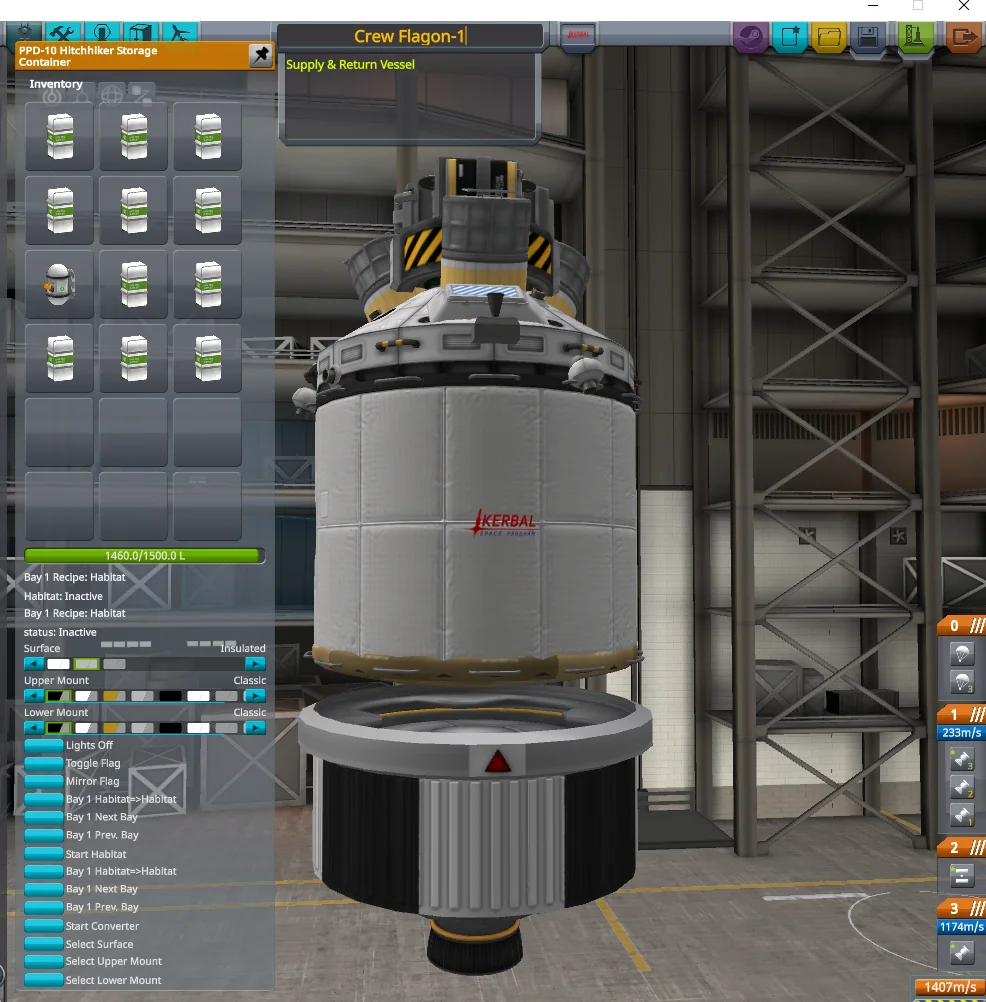986x1002 pixels.
Task: Open the flag selector next to vessel name
Action: (578, 35)
